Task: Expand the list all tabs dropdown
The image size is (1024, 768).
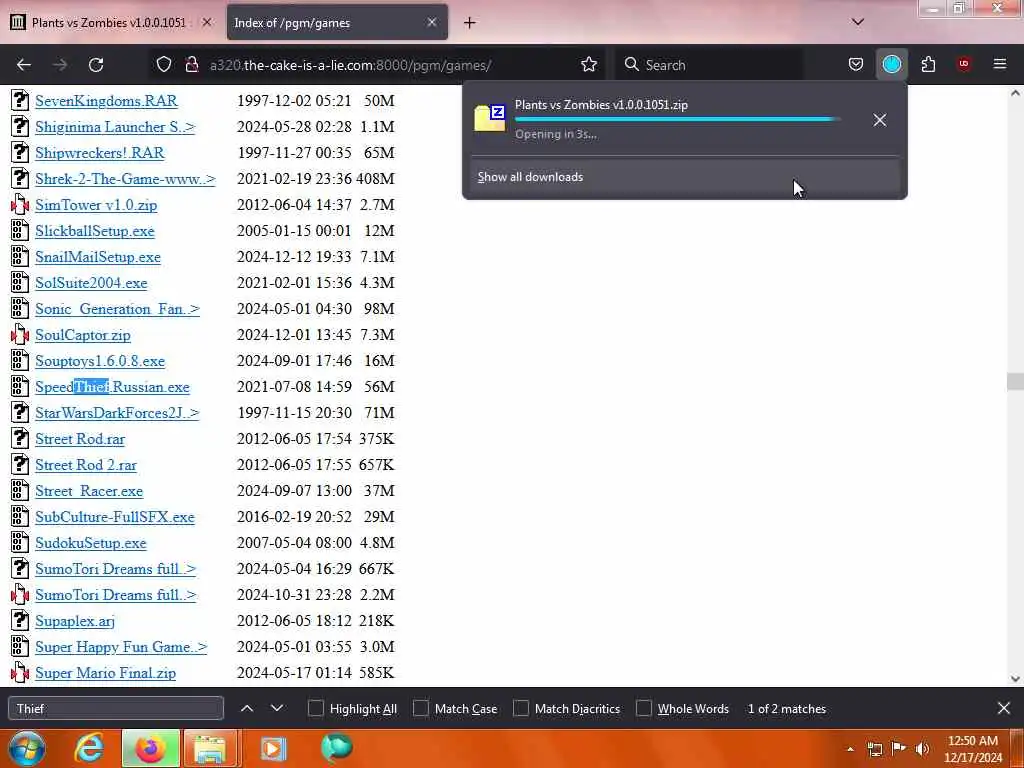Action: click(x=857, y=22)
